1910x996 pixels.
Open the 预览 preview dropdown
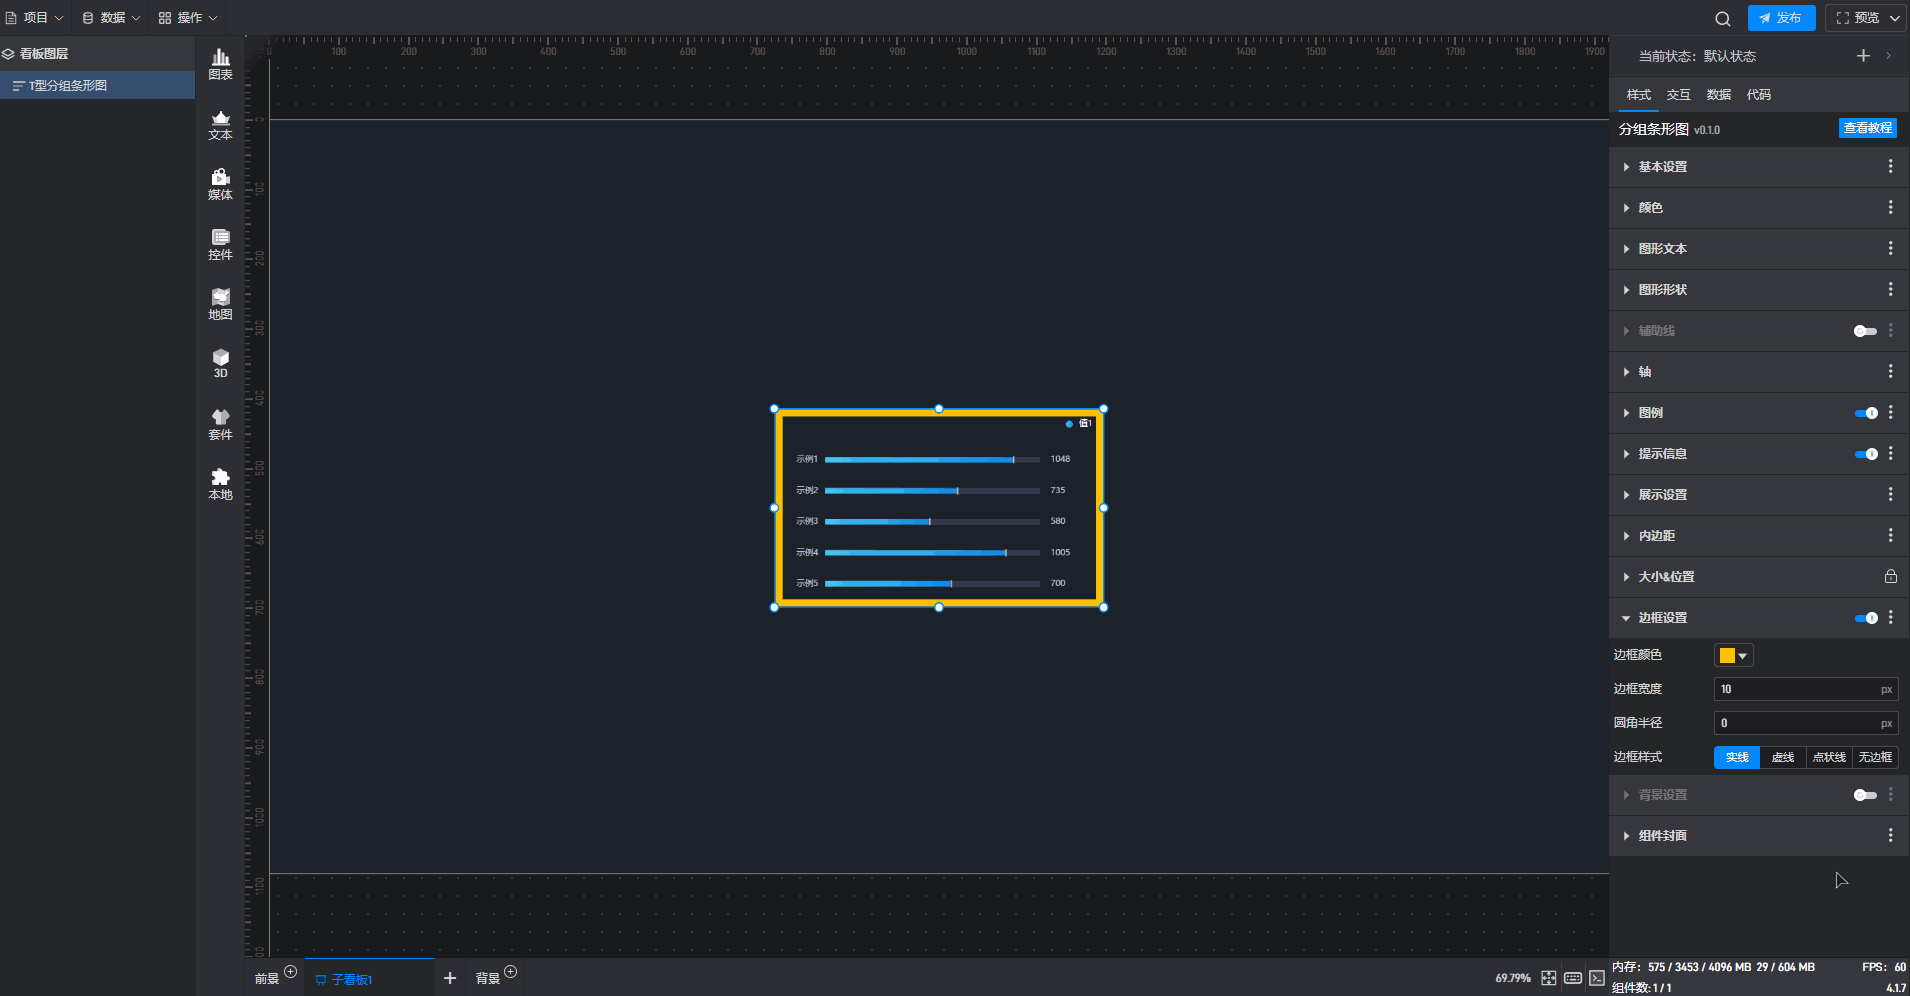pyautogui.click(x=1866, y=18)
